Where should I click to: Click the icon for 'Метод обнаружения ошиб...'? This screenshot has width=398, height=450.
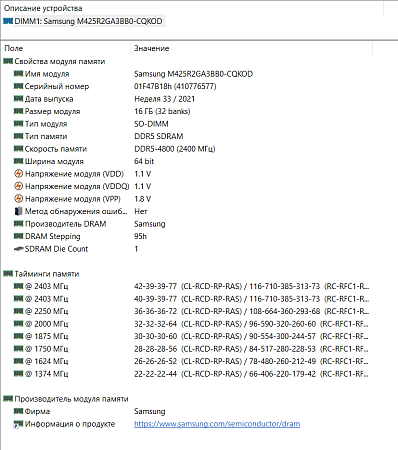(x=19, y=211)
